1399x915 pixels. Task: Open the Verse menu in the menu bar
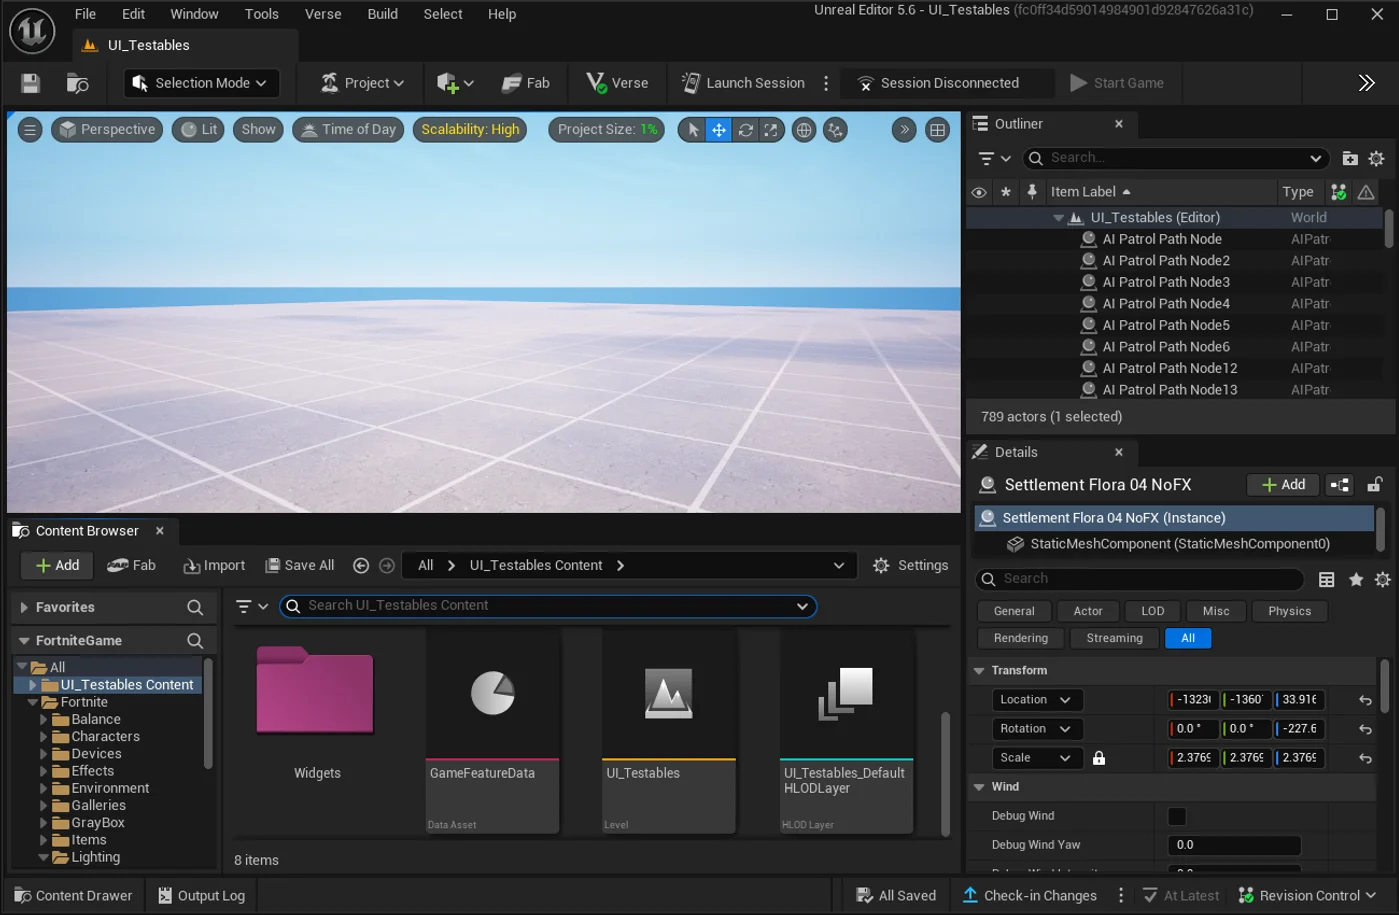coord(323,14)
